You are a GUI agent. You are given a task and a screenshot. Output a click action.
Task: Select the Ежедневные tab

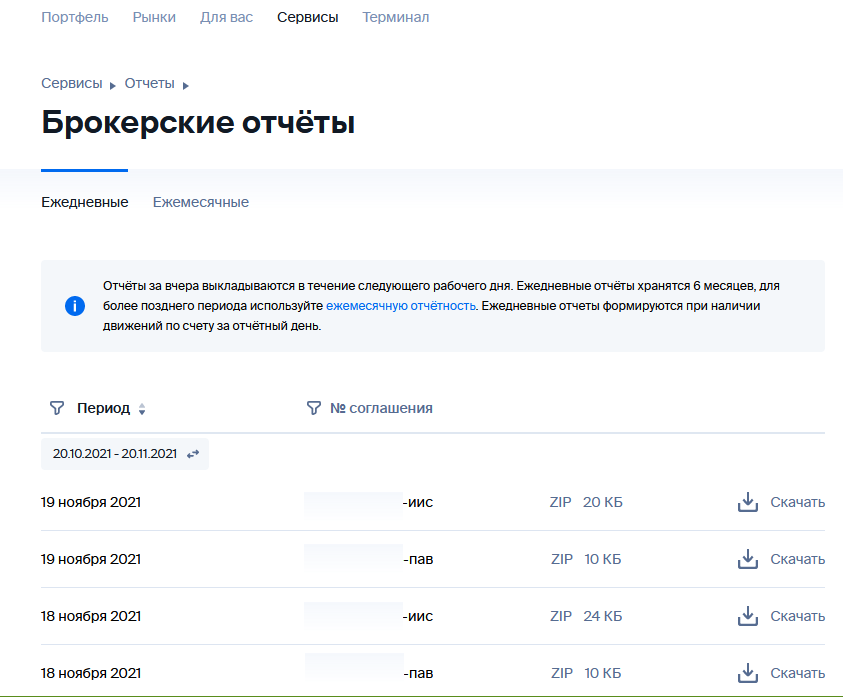tap(84, 202)
